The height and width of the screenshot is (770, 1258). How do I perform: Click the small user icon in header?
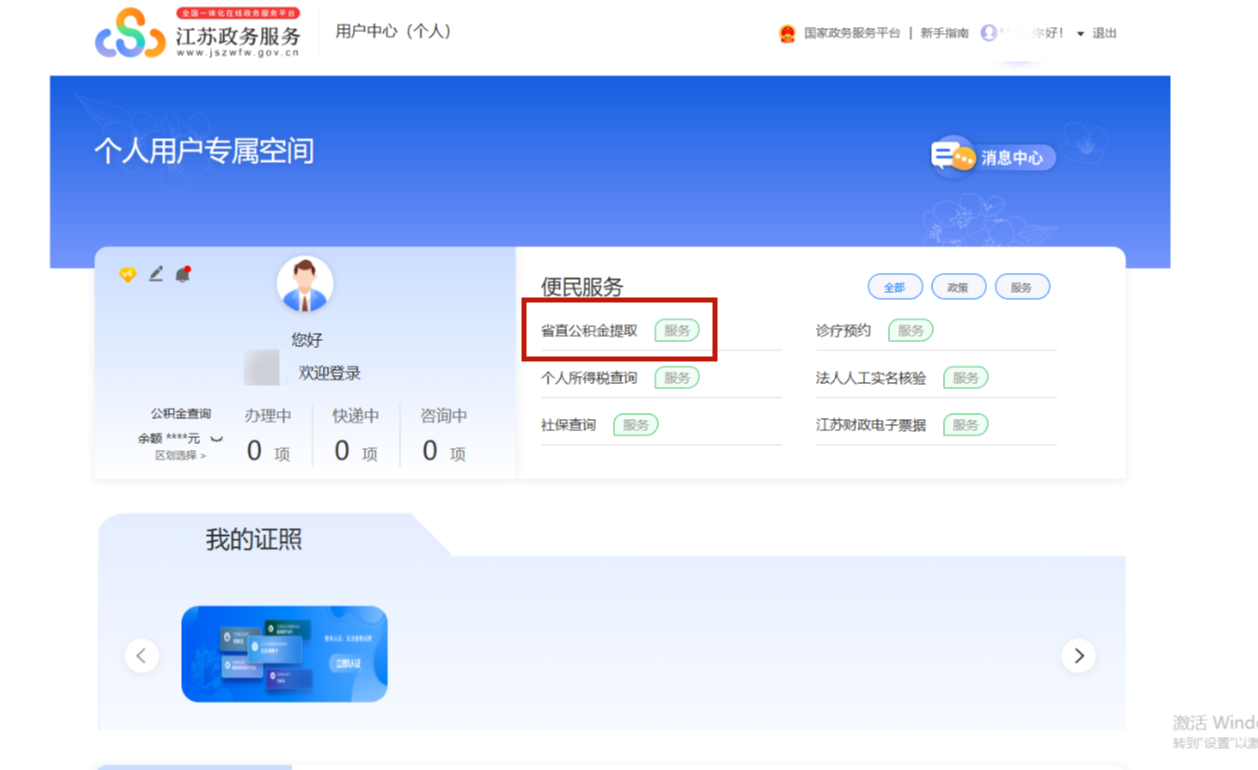988,33
